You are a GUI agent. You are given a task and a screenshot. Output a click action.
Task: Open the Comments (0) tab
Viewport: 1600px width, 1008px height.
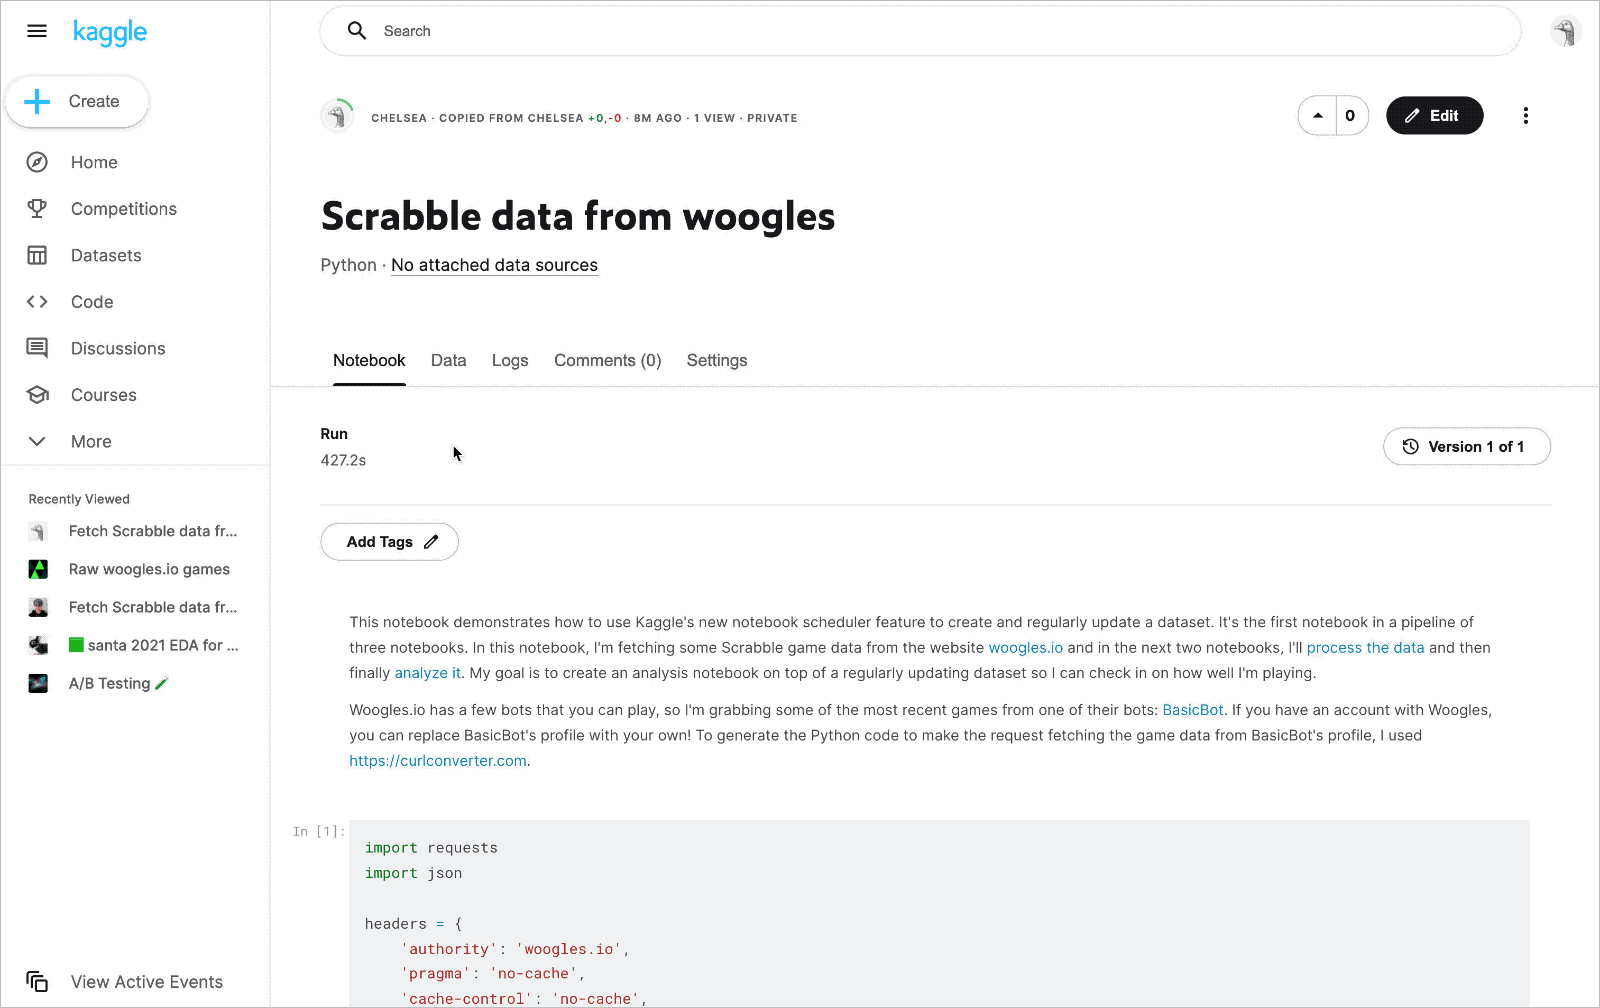pos(607,361)
